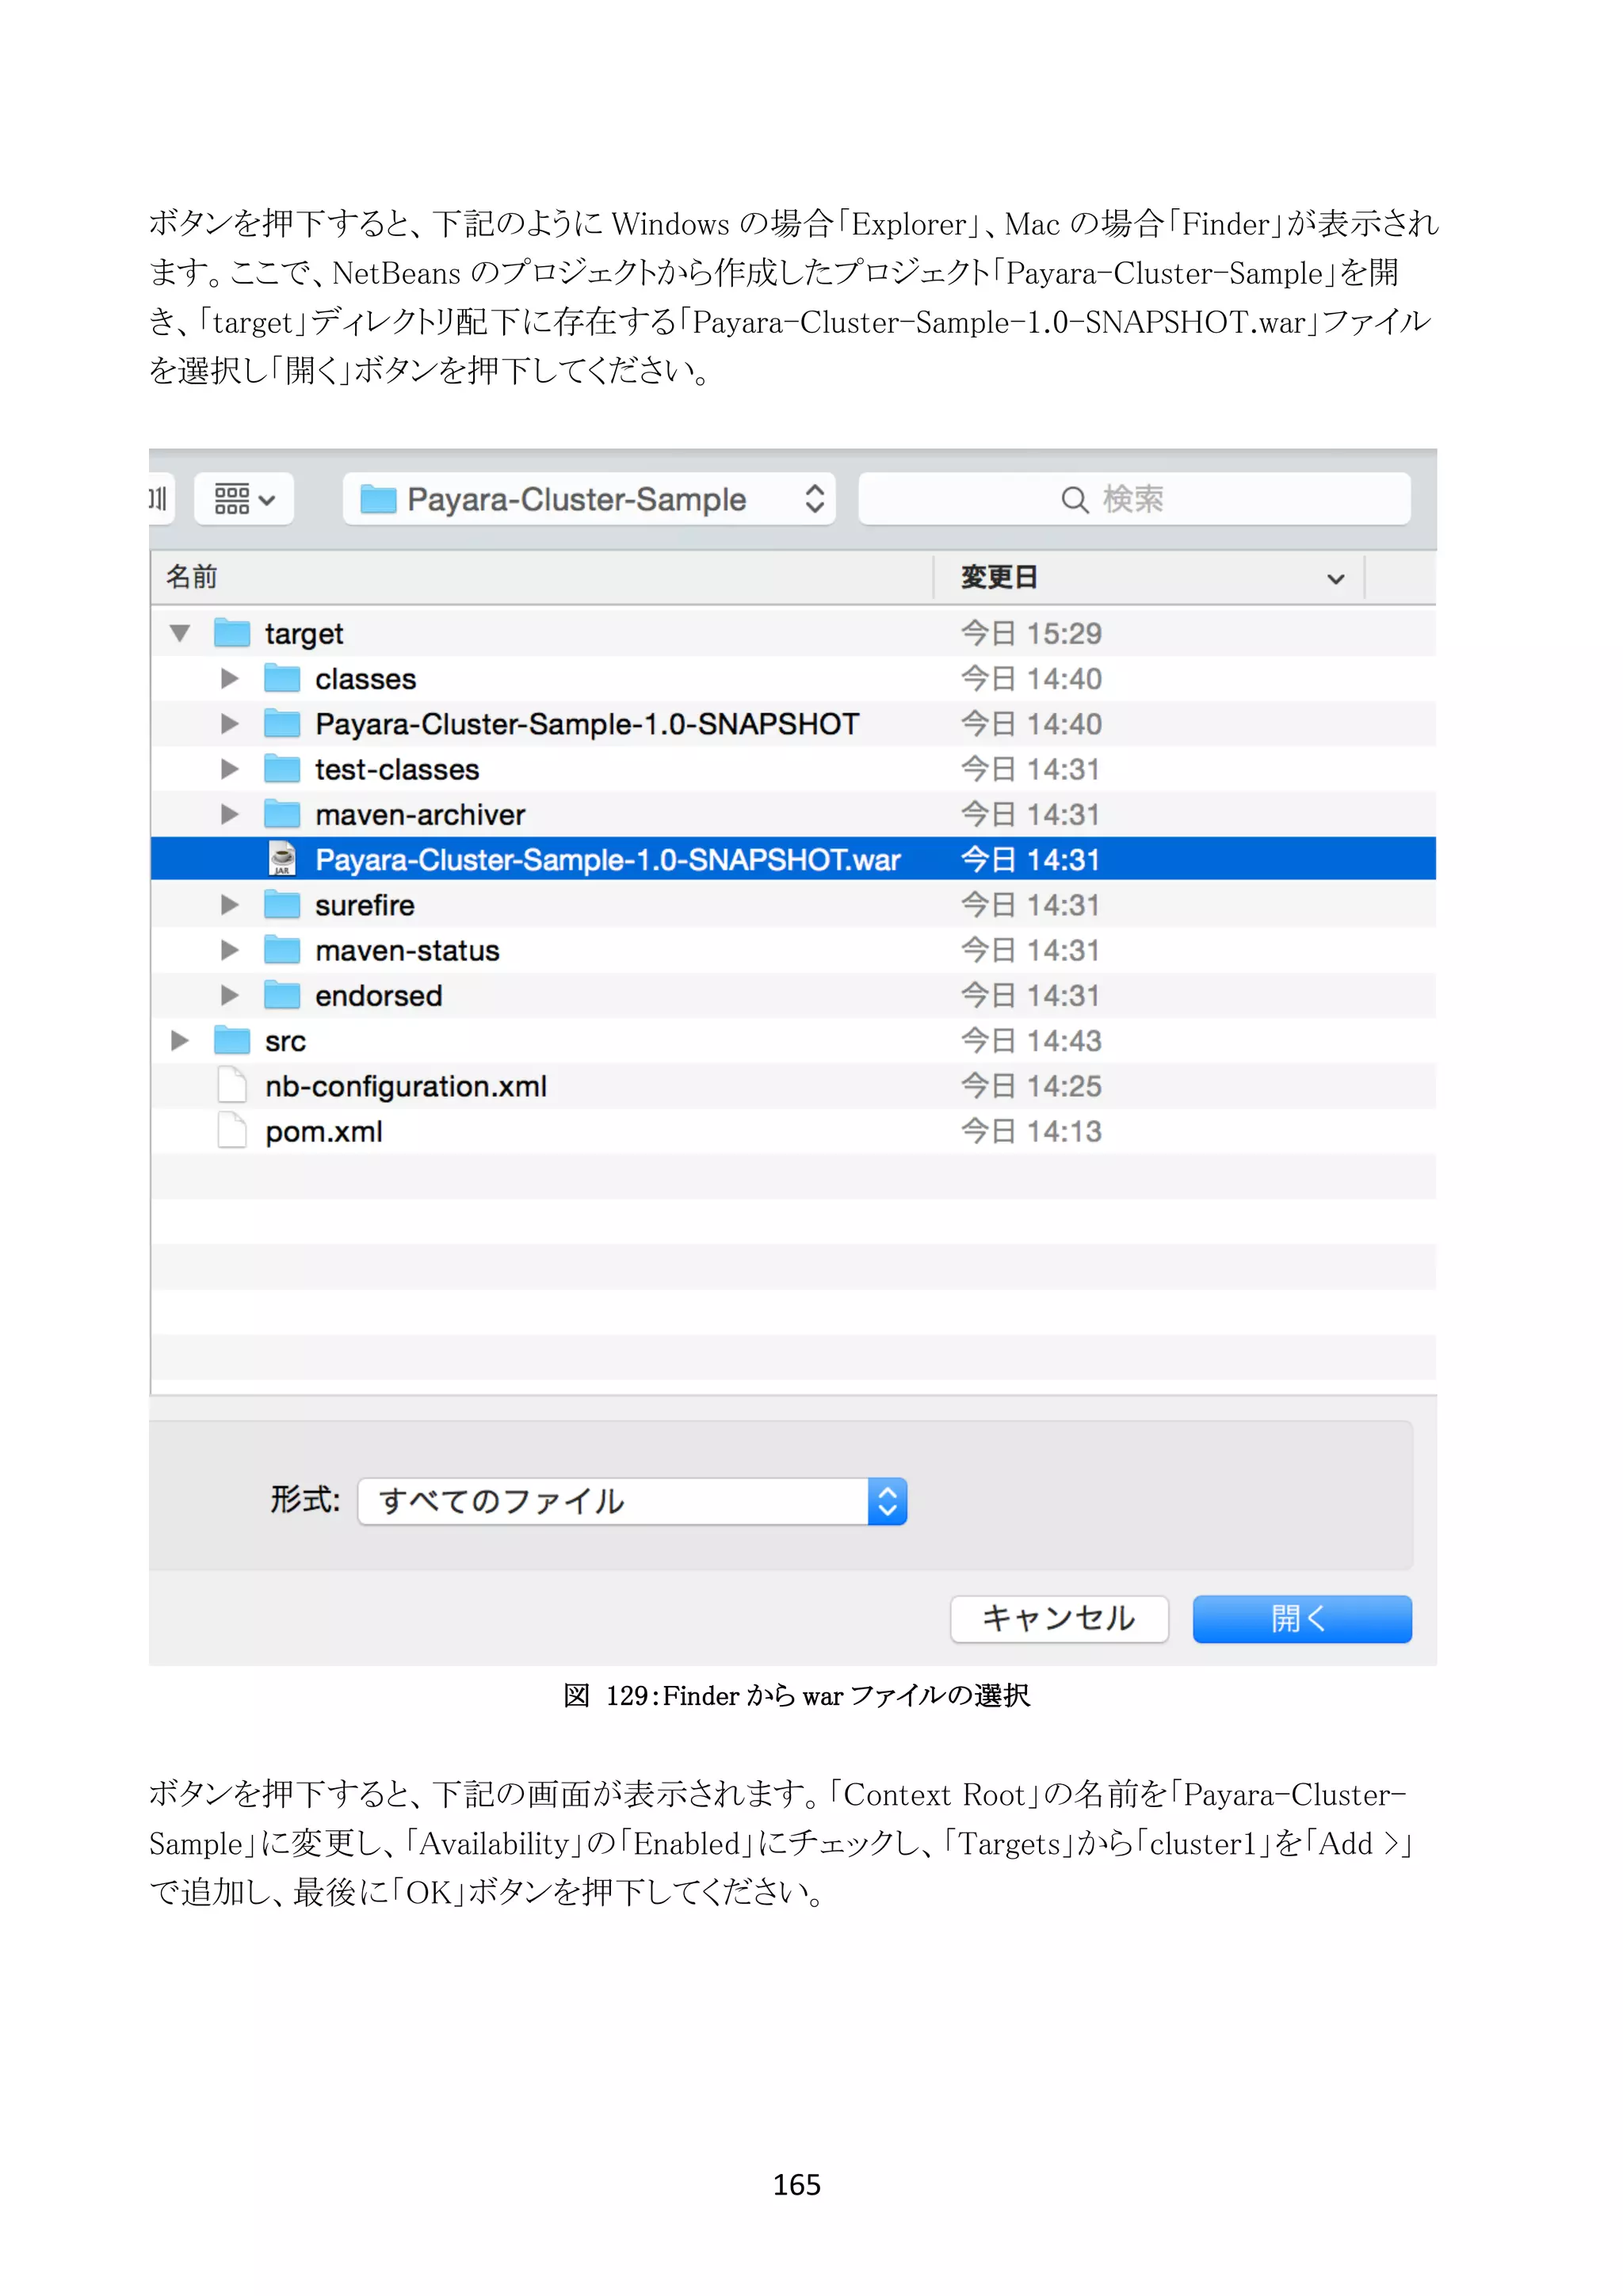
Task: Select the maven-archiver folder name
Action: pyautogui.click(x=420, y=815)
